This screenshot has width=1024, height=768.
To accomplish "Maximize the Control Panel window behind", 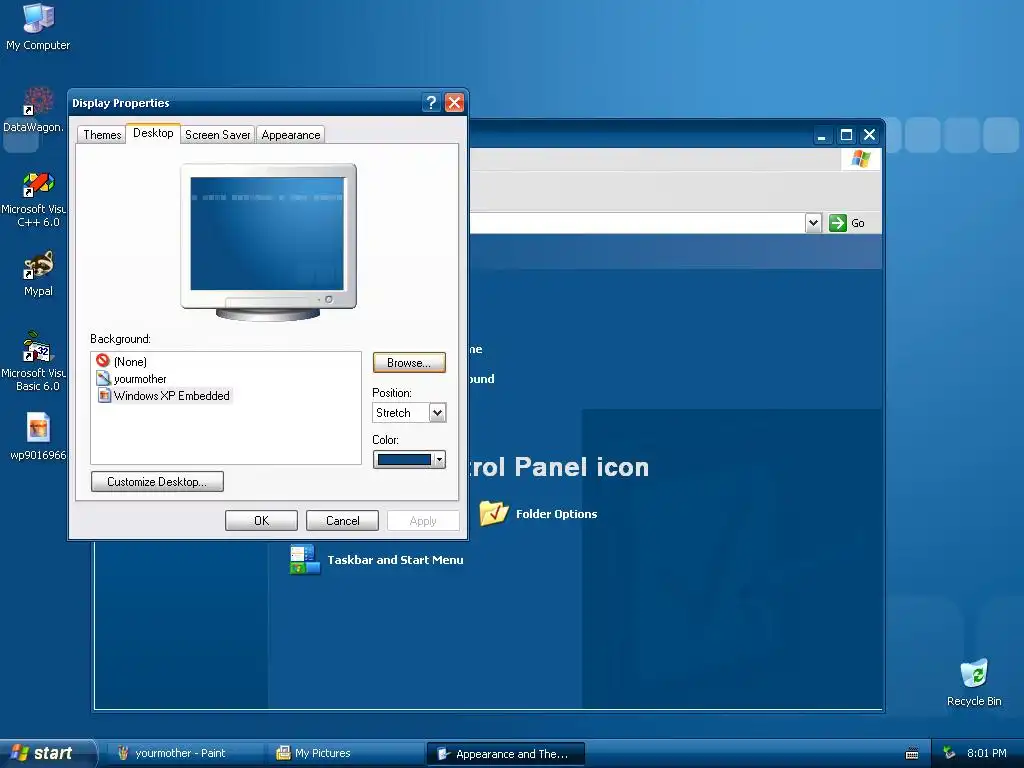I will click(846, 135).
